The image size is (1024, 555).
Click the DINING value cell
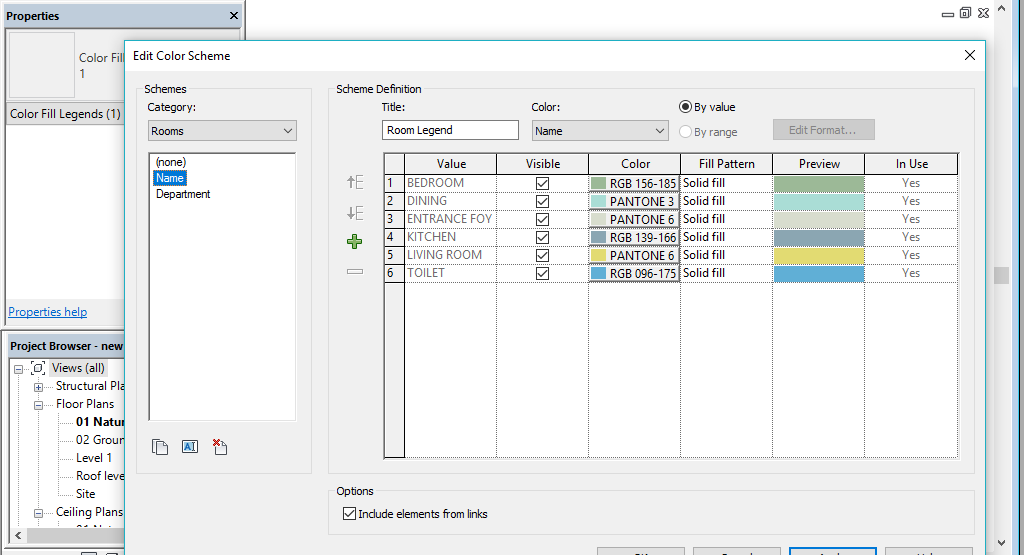click(451, 201)
